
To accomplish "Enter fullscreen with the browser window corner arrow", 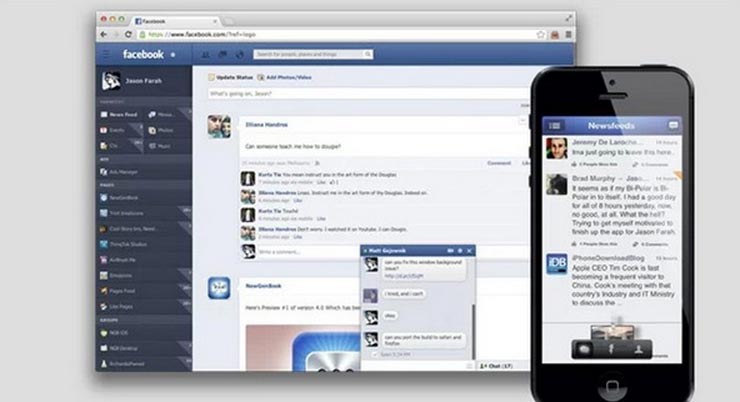I will click(569, 18).
